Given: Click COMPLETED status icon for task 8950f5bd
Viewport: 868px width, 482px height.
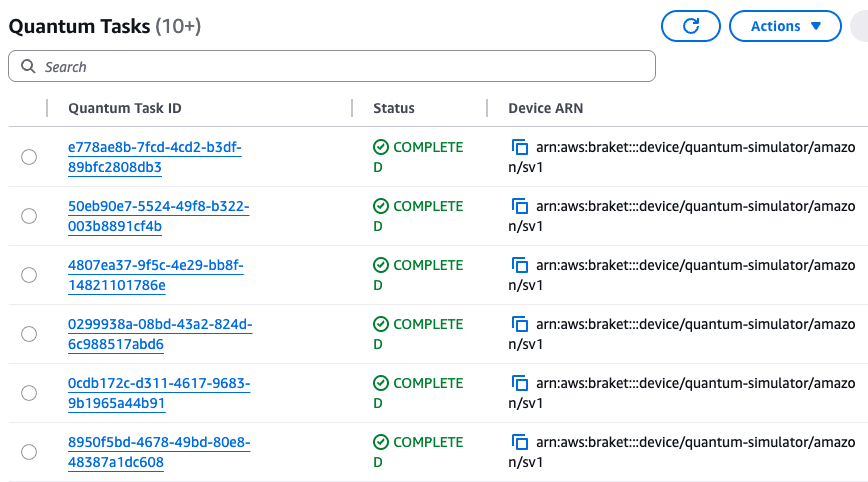Looking at the screenshot, I should pos(381,442).
